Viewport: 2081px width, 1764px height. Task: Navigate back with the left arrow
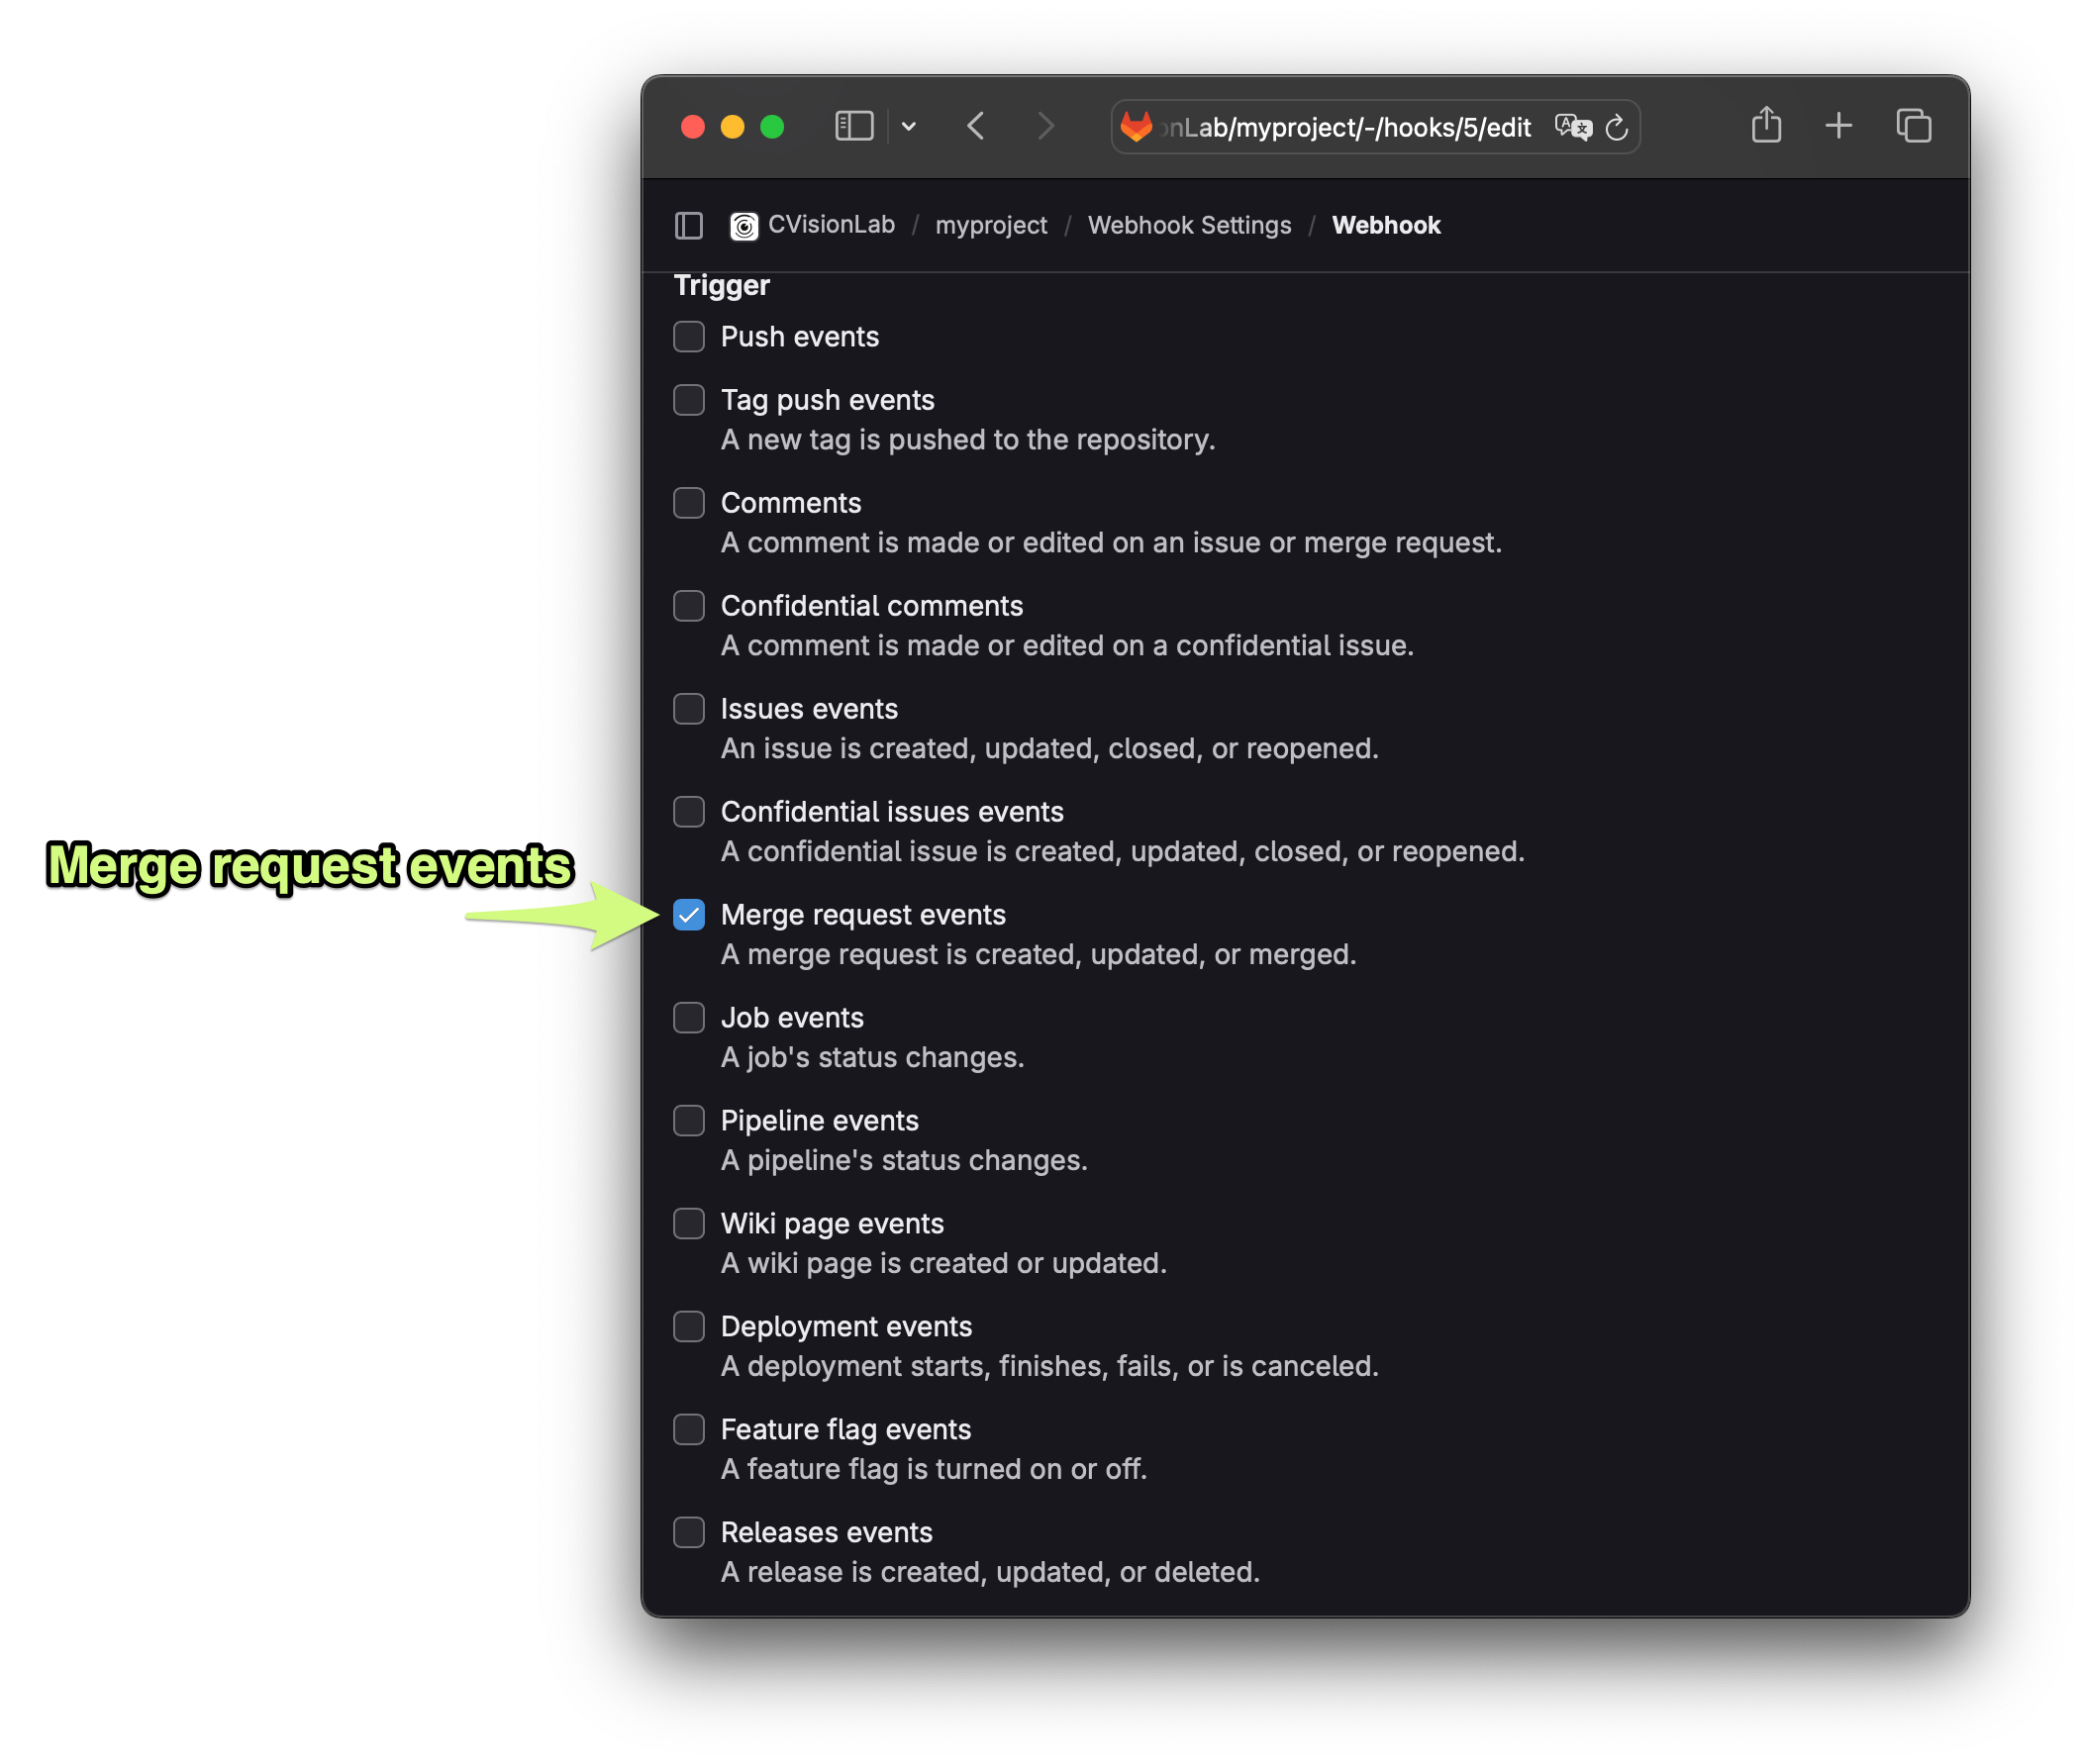975,125
